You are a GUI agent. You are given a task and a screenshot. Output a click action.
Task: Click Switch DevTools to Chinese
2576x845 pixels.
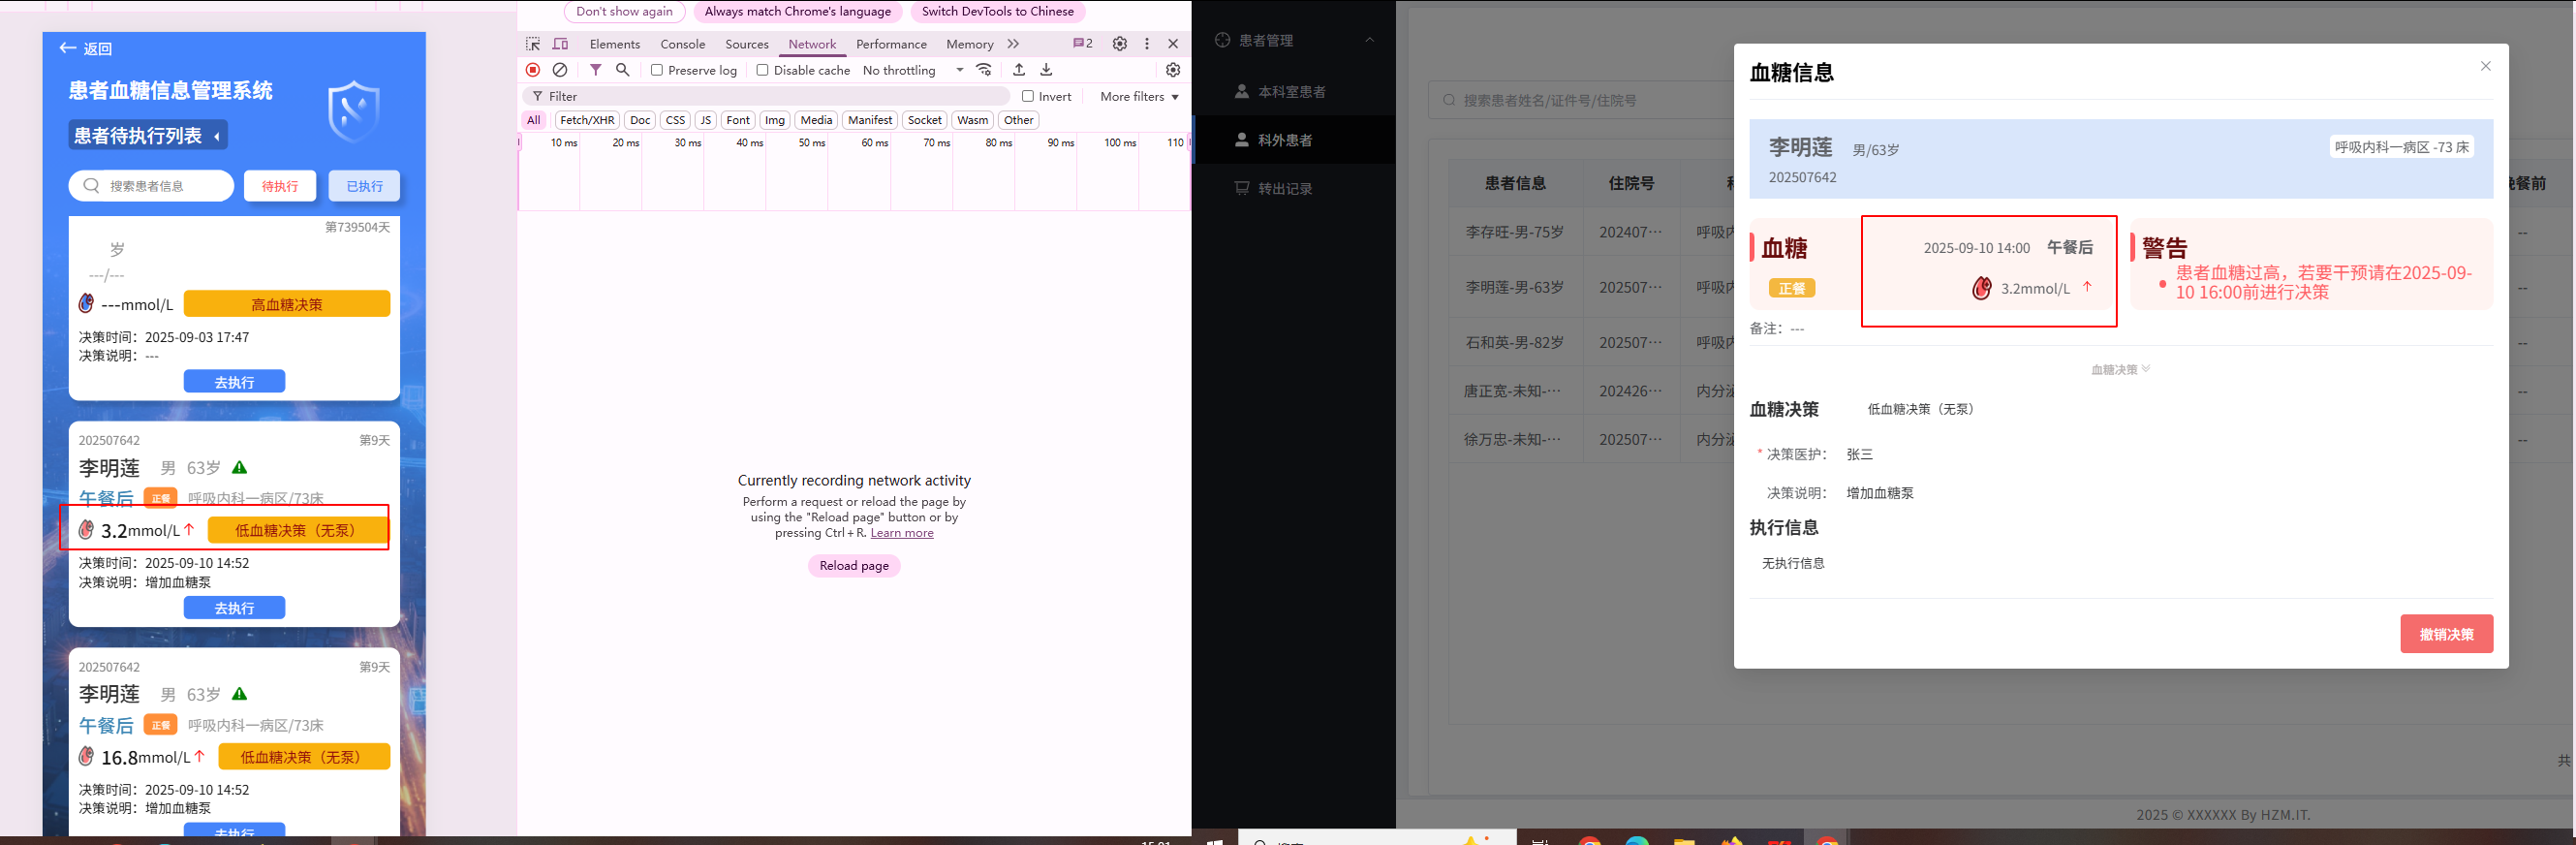coord(997,11)
